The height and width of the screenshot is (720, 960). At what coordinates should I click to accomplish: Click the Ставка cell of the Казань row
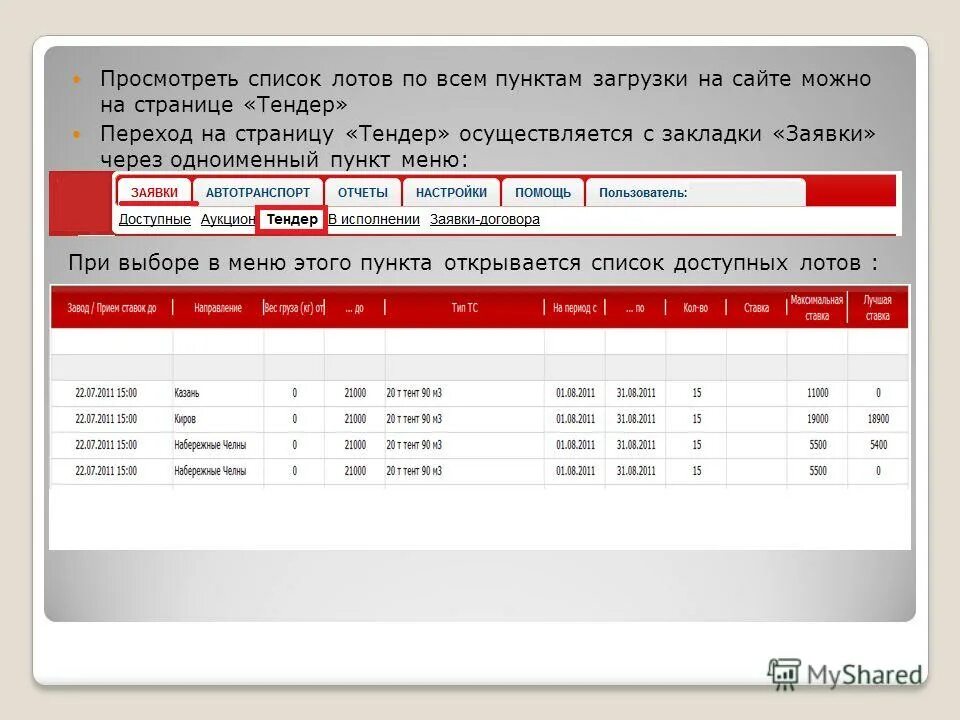tap(758, 392)
